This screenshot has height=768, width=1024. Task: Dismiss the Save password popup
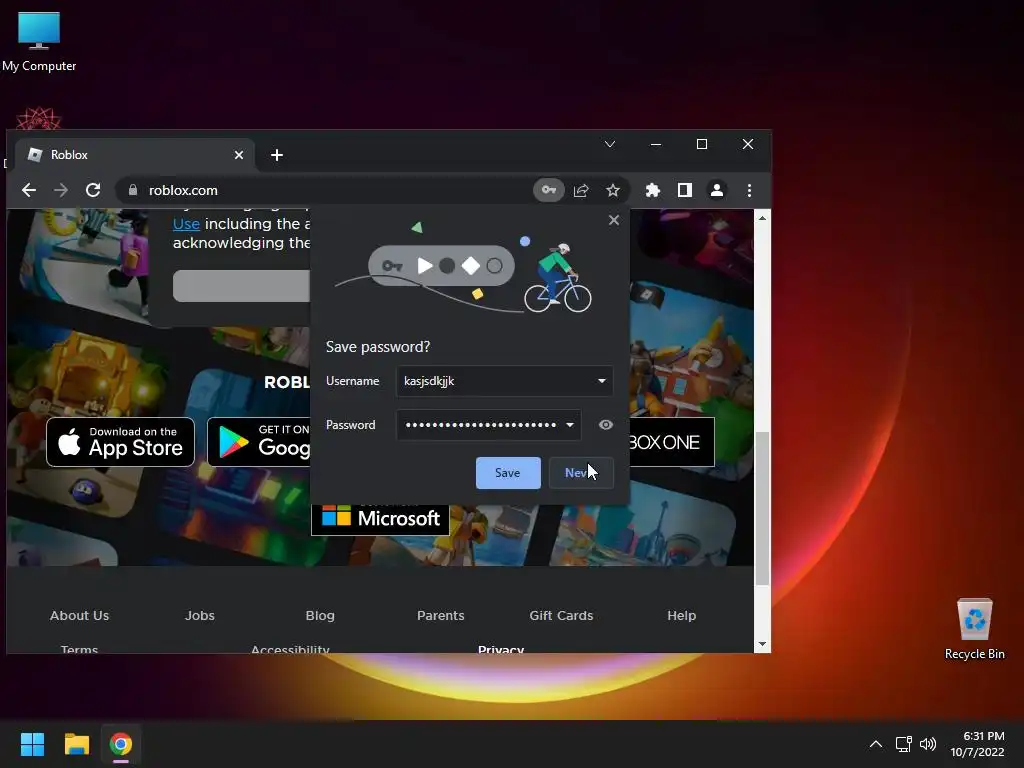point(614,220)
